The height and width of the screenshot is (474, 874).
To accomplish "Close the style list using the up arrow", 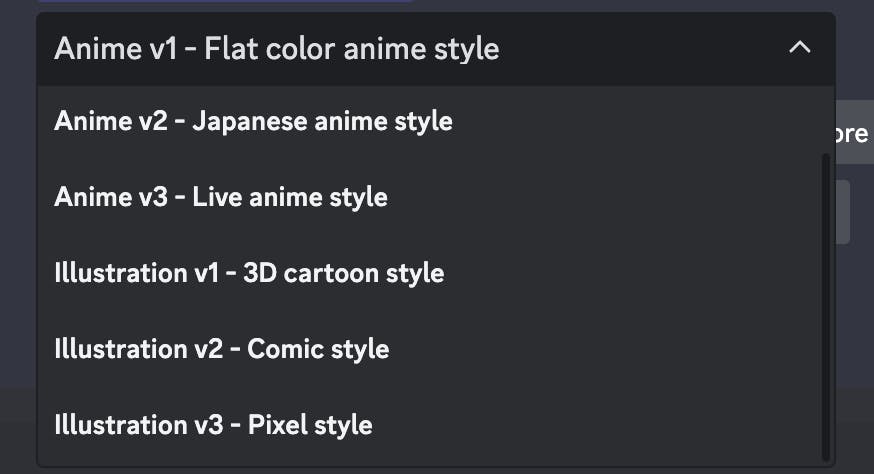I will point(799,47).
